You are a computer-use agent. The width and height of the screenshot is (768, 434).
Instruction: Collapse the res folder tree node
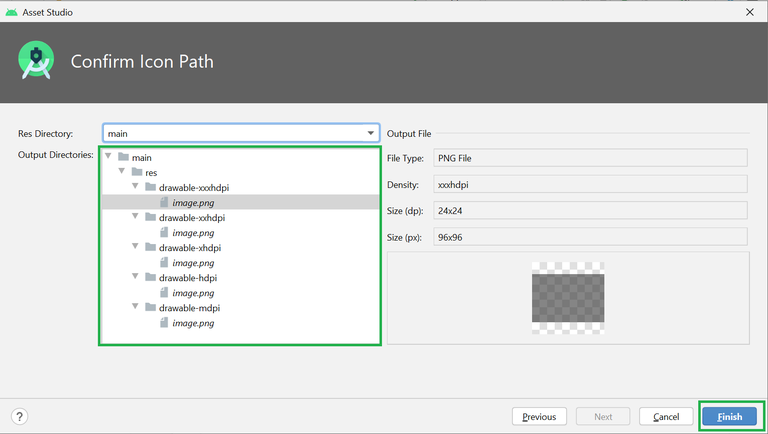[x=121, y=171]
